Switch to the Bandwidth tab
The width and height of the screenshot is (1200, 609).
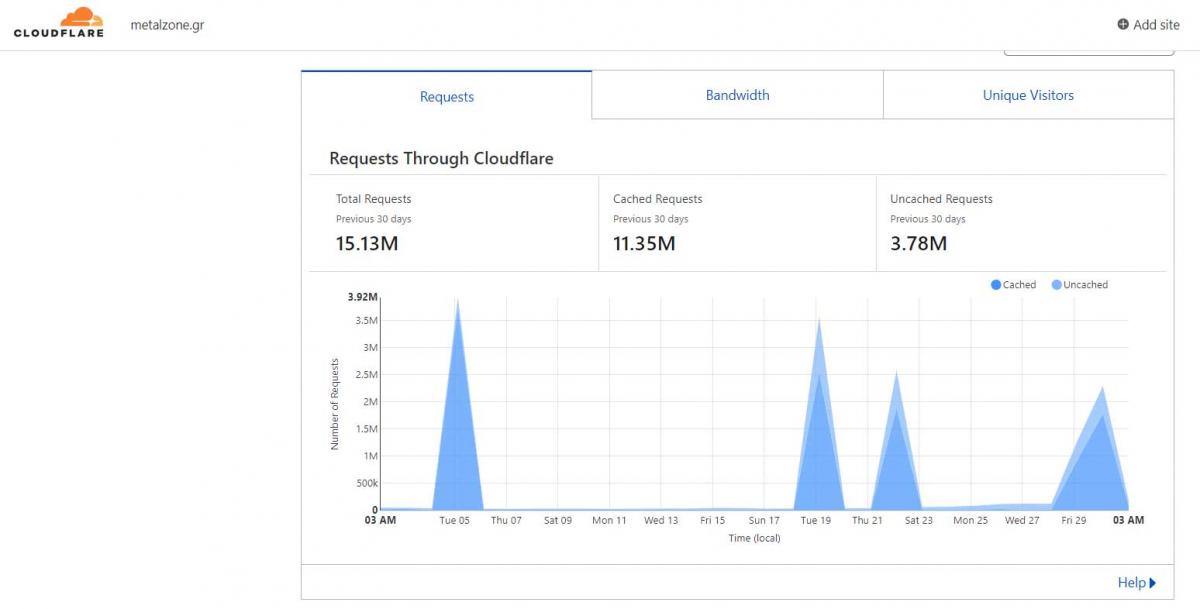(x=738, y=95)
